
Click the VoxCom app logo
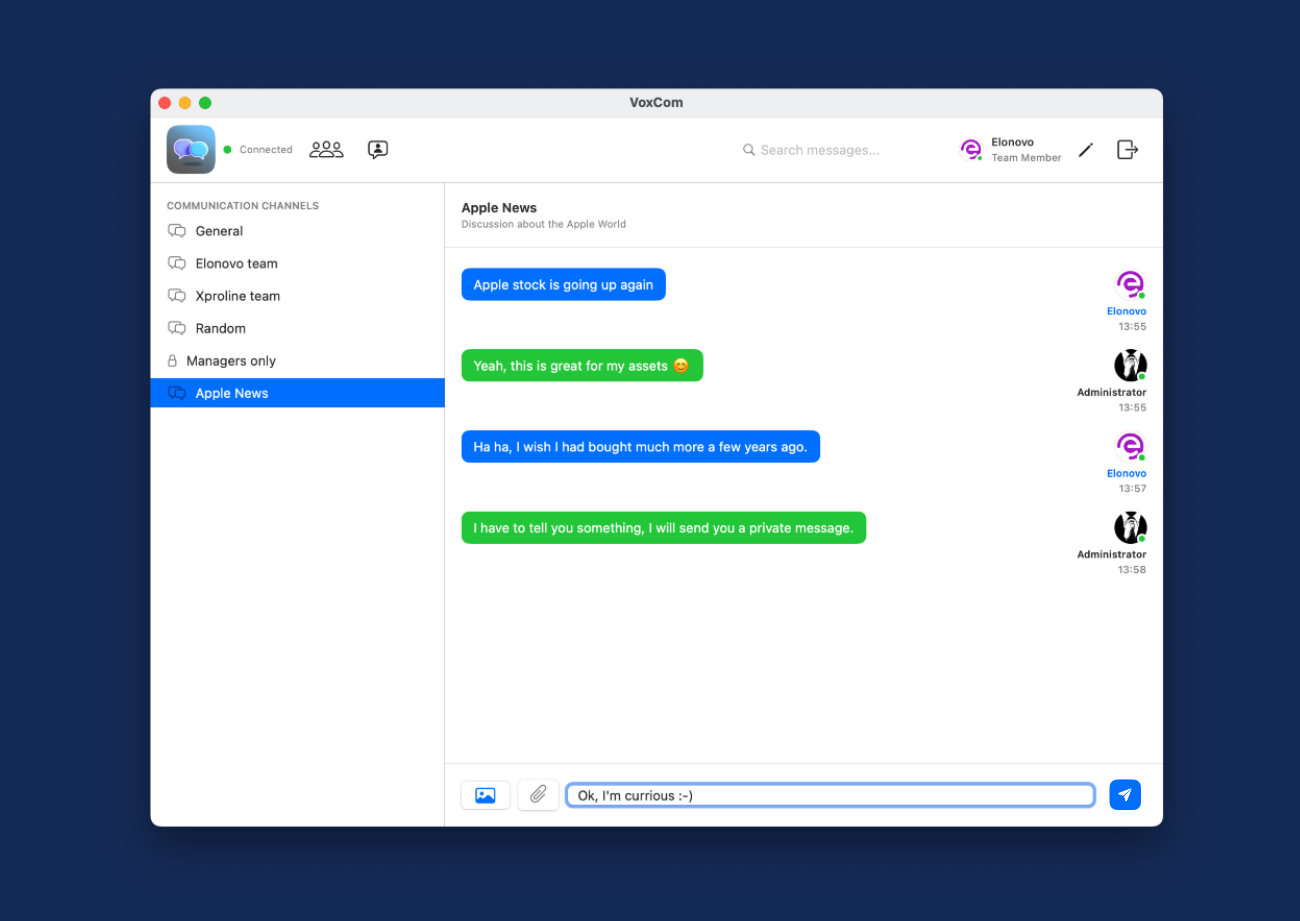(x=191, y=150)
